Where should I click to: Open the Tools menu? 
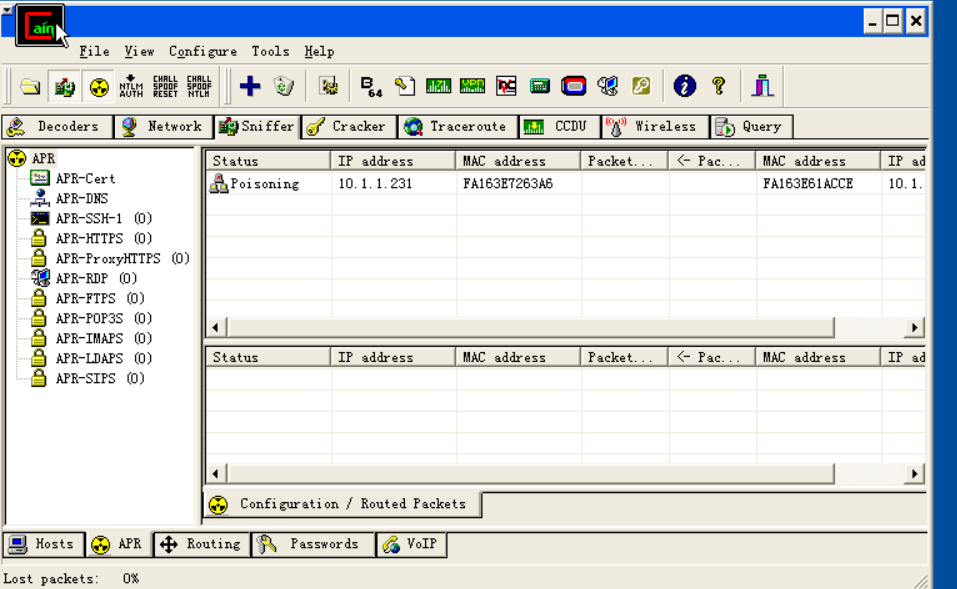pos(270,51)
